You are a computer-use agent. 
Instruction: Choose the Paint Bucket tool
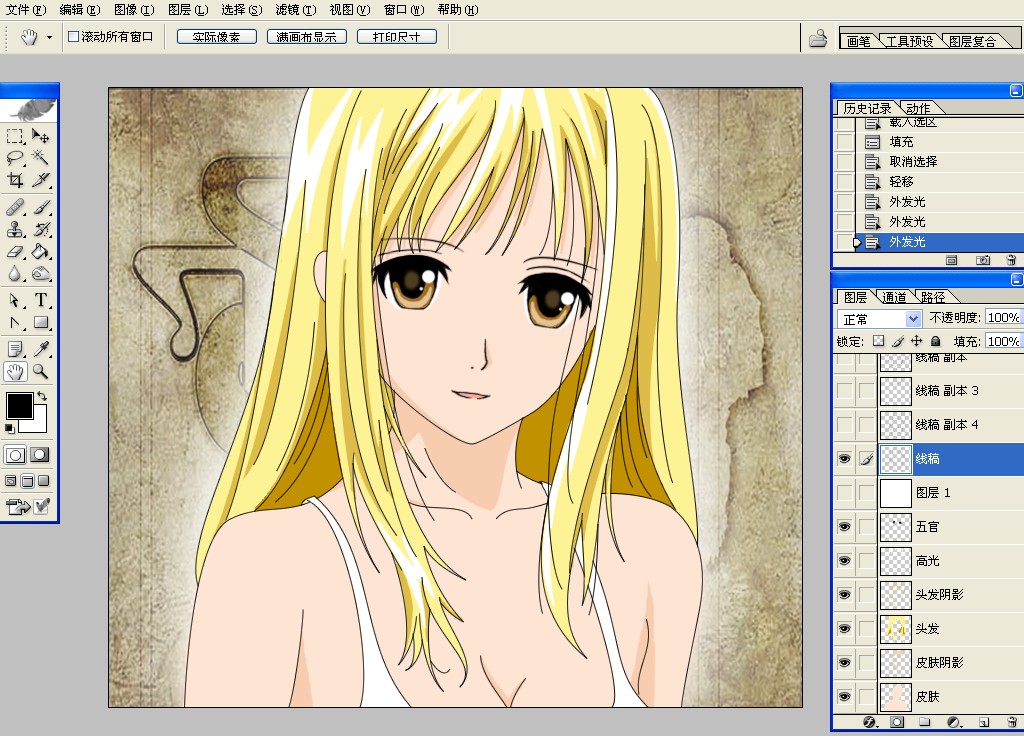[41, 251]
